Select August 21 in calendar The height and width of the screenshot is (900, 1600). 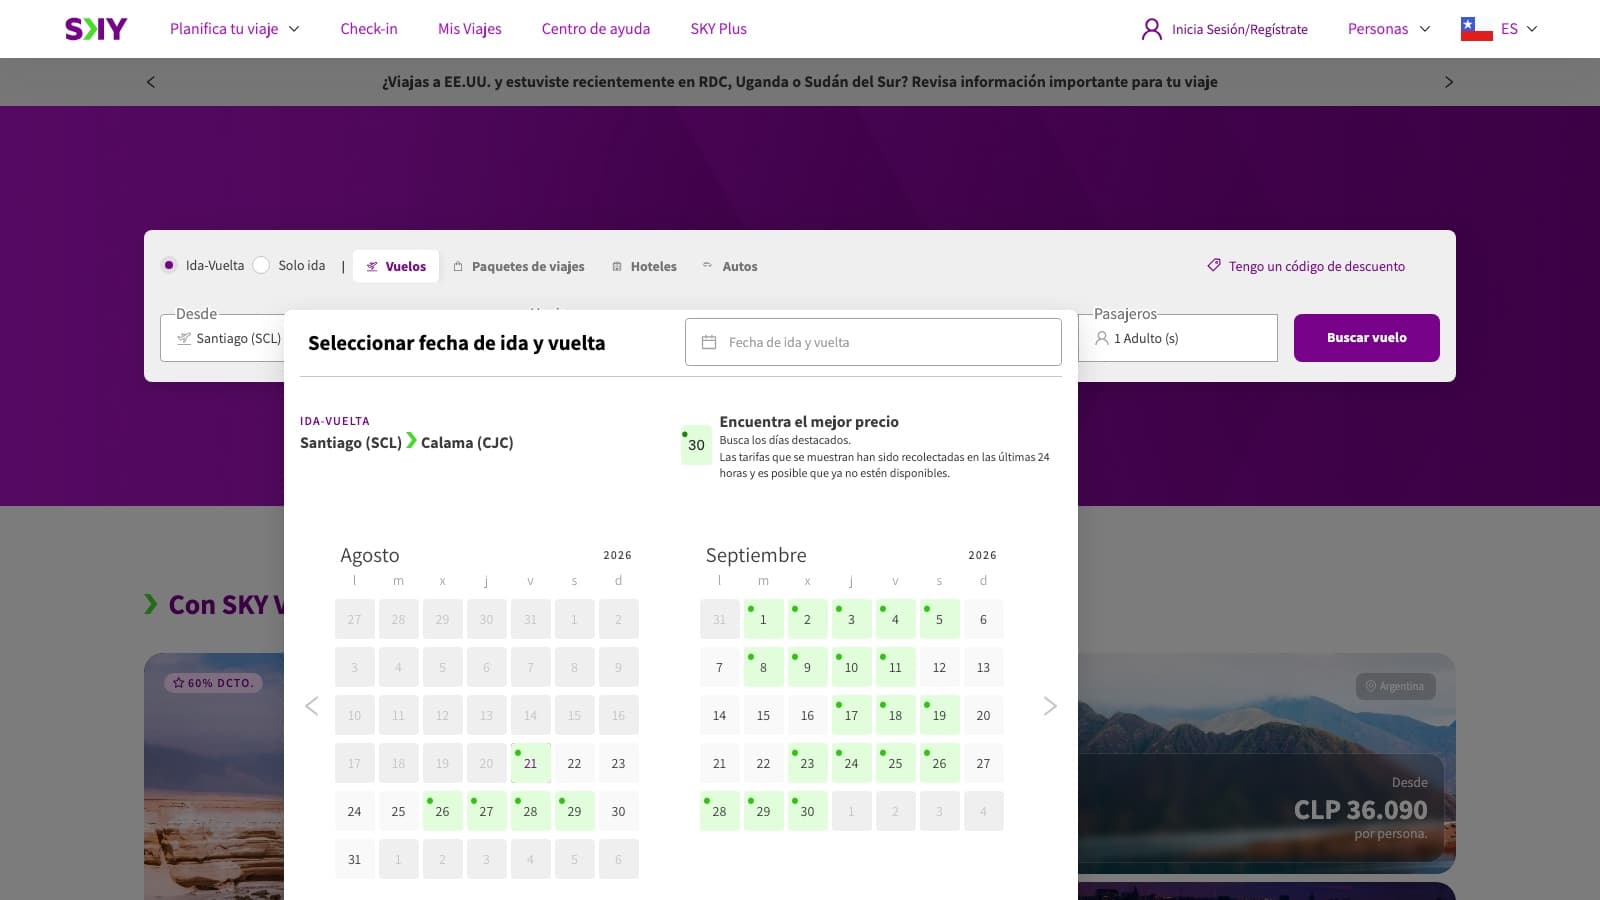click(x=530, y=763)
